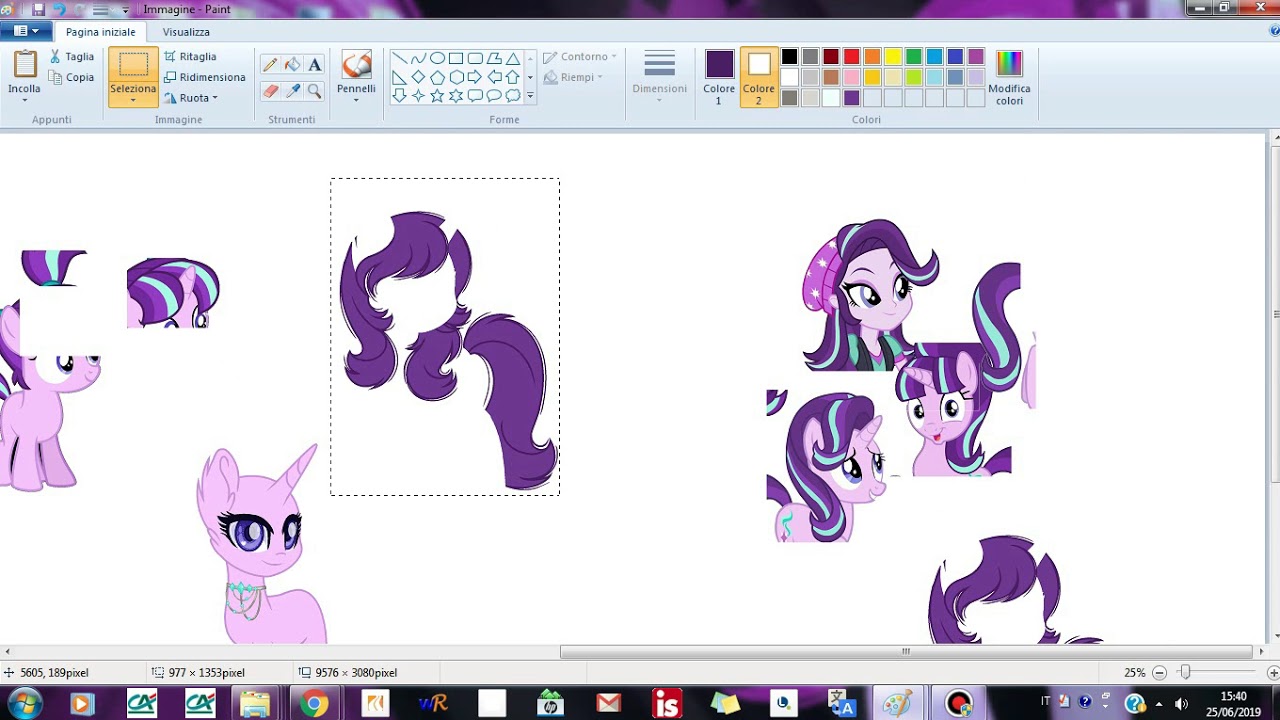This screenshot has width=1280, height=720.
Task: Open Google Chrome from the taskbar
Action: click(x=313, y=704)
